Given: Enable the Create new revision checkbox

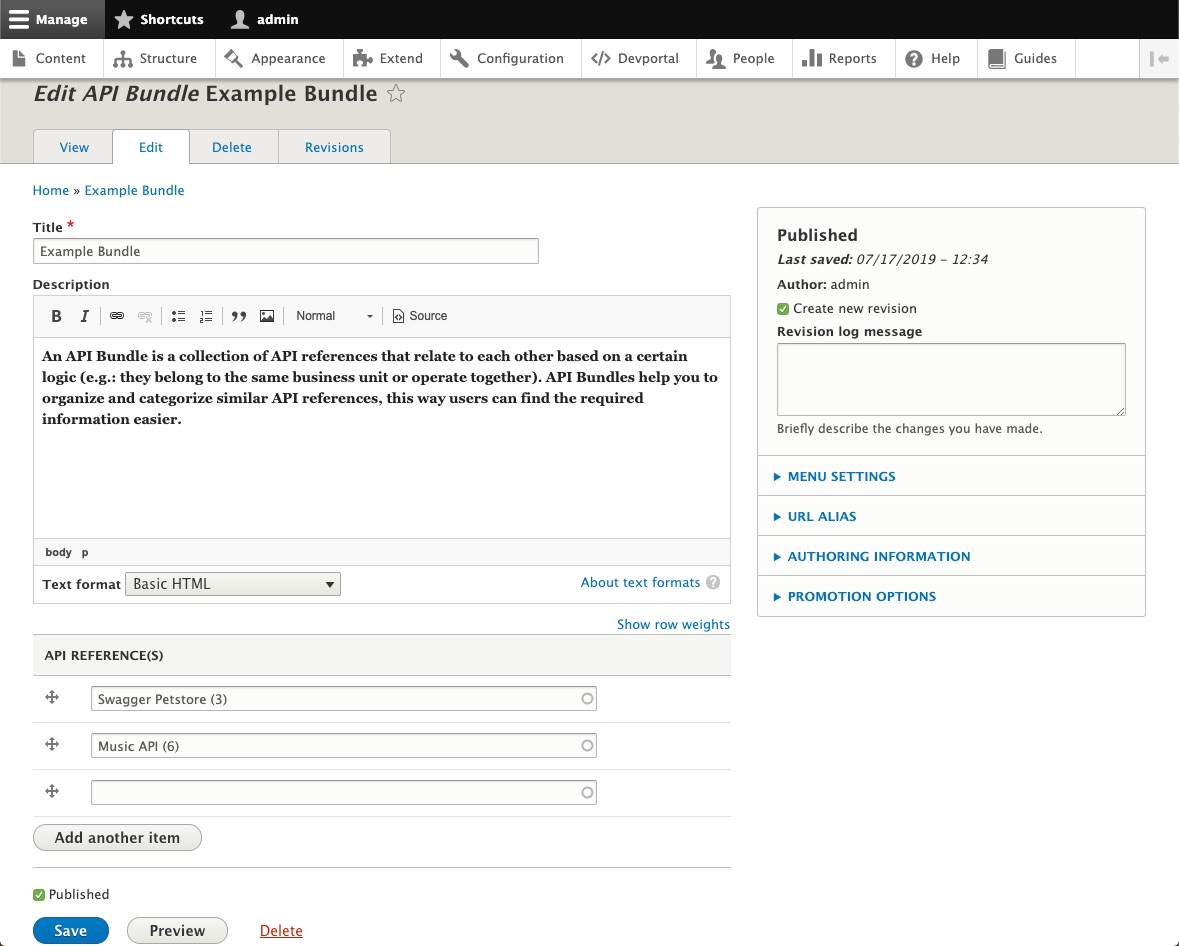Looking at the screenshot, I should pos(782,309).
